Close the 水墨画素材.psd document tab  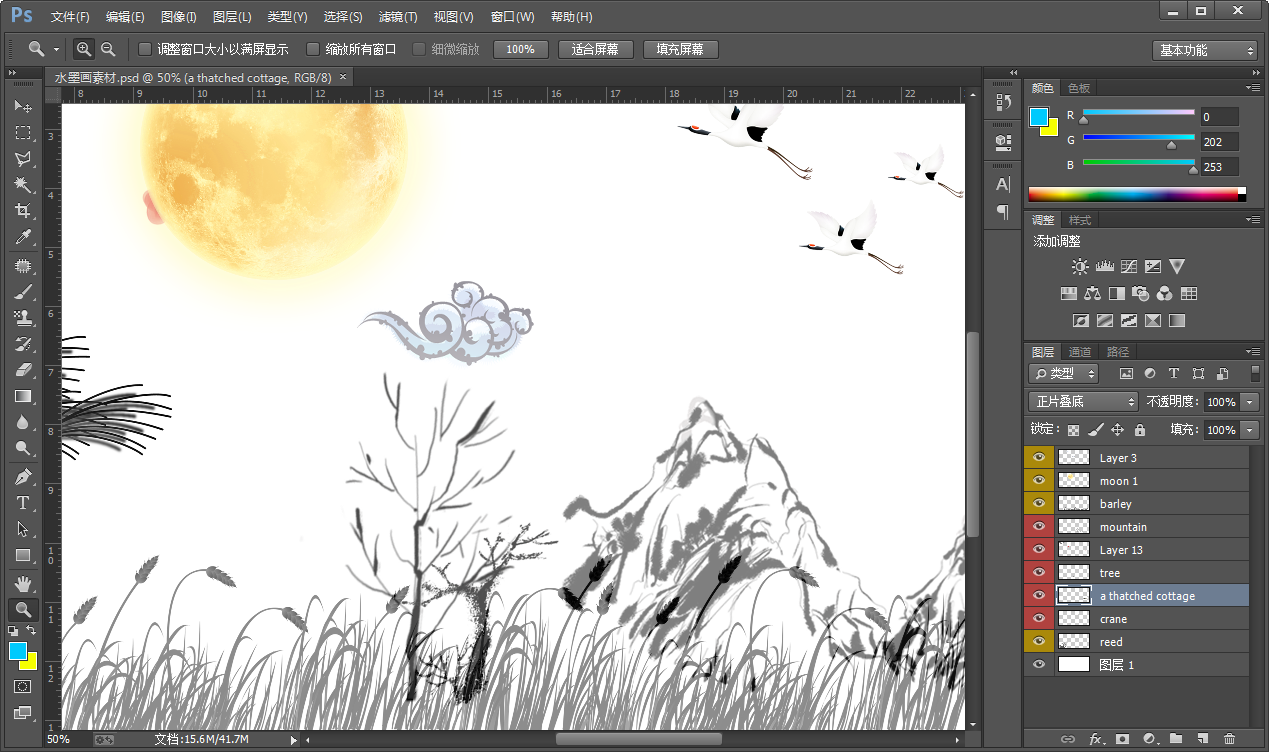tap(343, 77)
